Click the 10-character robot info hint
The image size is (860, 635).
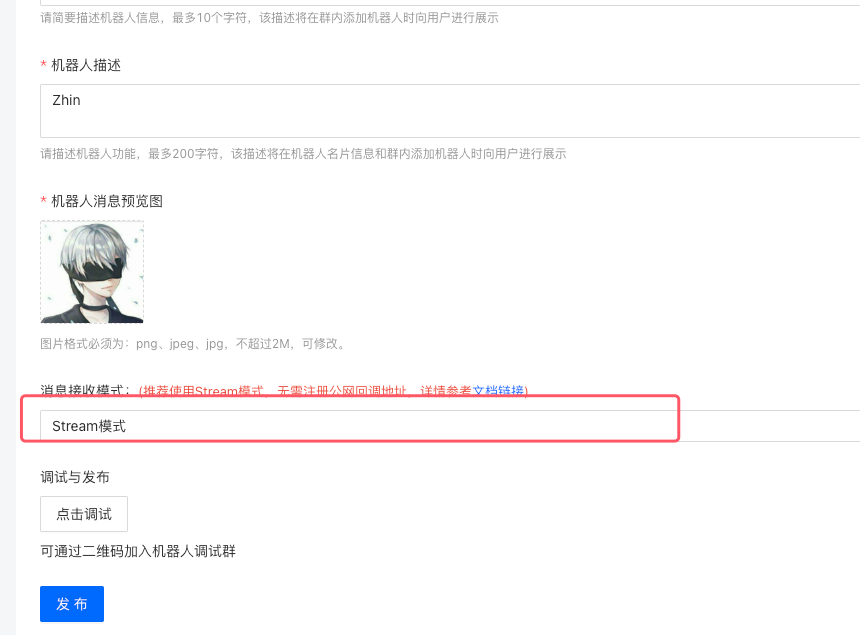pyautogui.click(x=269, y=18)
